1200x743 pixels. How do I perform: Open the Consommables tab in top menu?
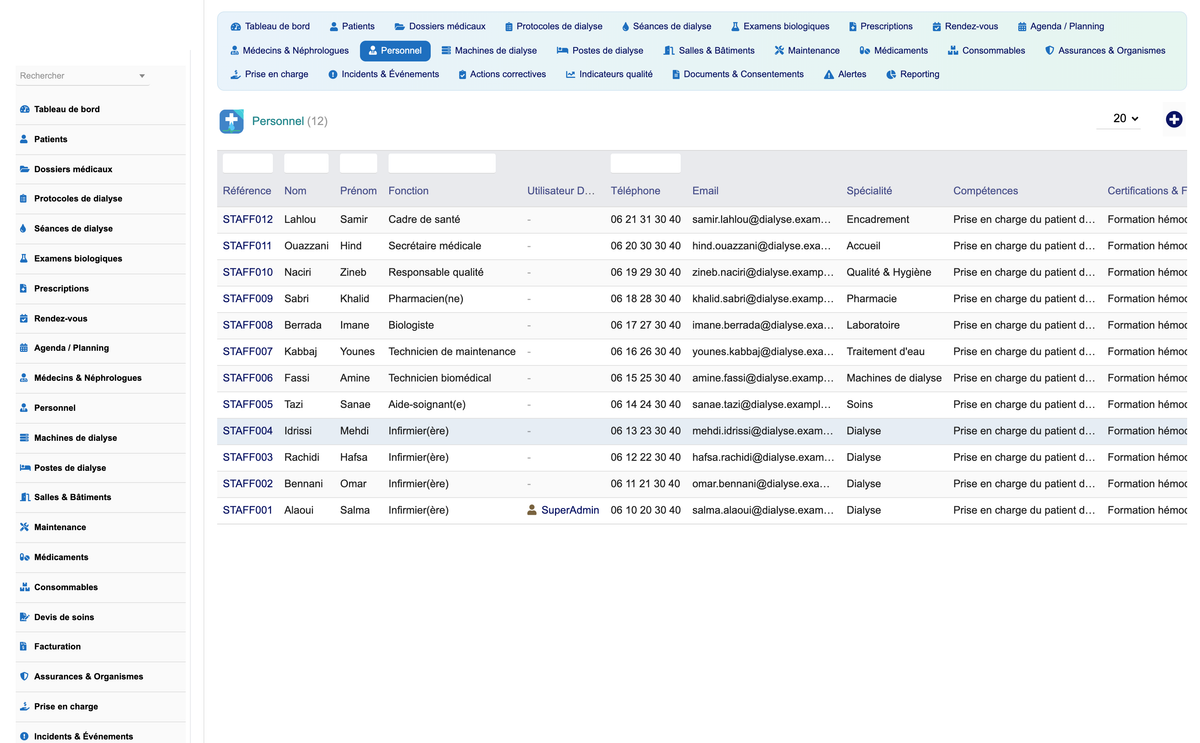tap(987, 50)
